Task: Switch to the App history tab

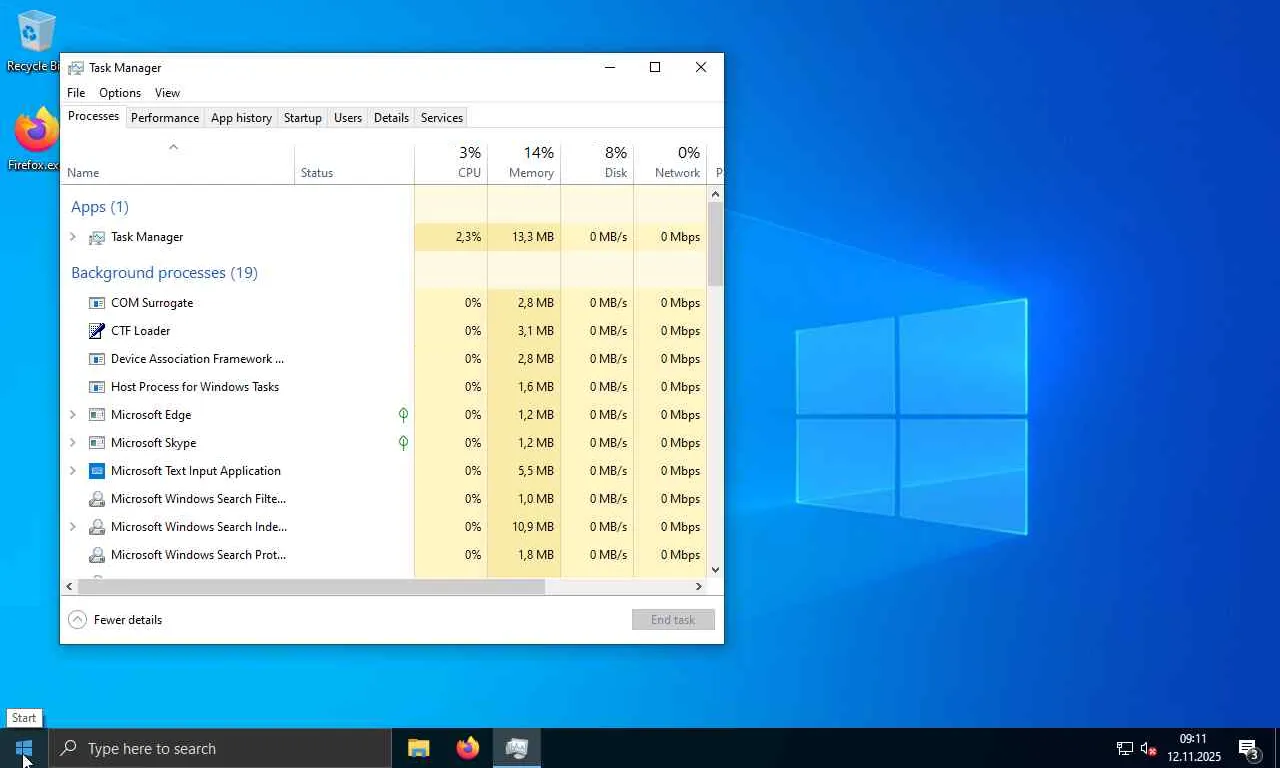Action: point(241,118)
